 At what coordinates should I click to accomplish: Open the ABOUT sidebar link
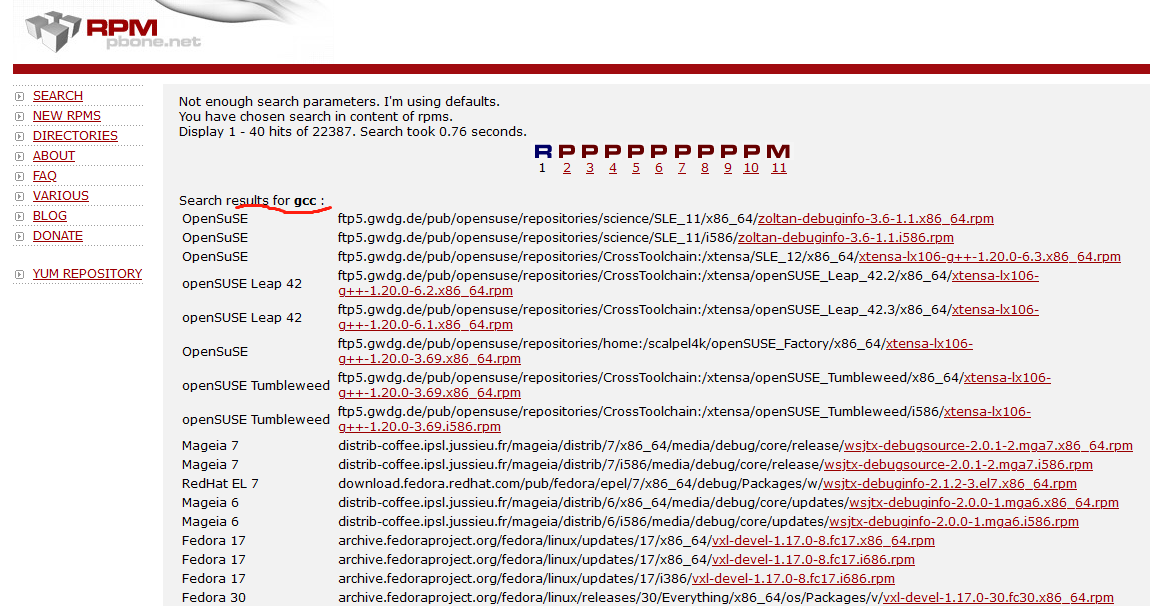click(x=54, y=155)
